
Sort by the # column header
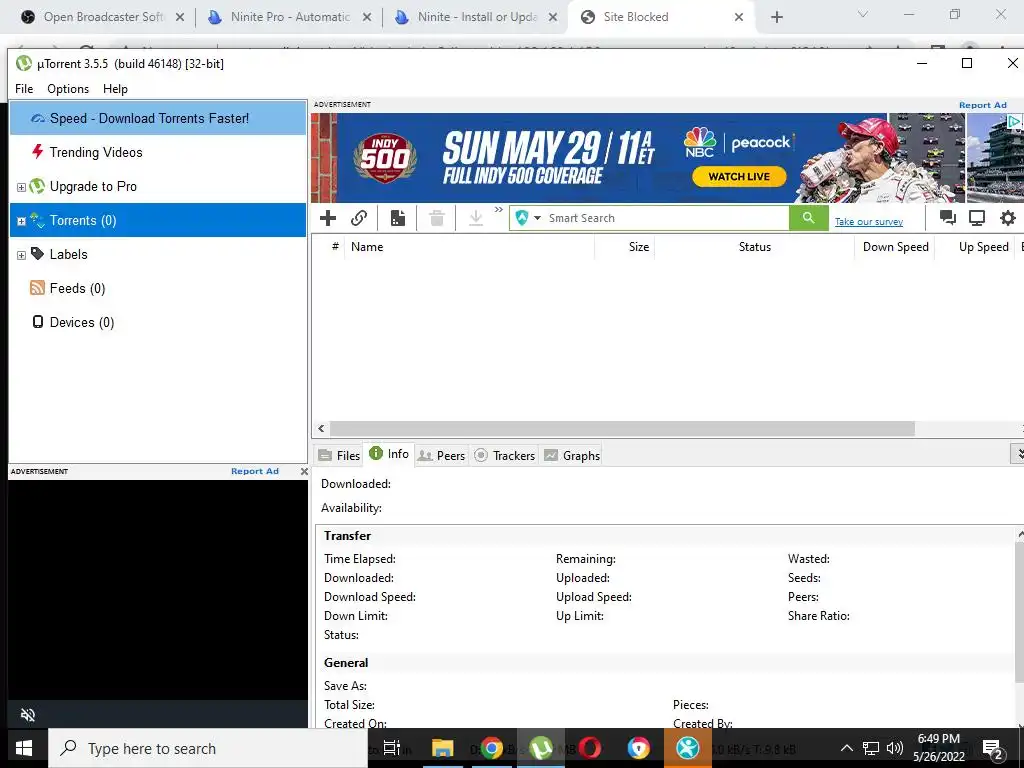335,247
